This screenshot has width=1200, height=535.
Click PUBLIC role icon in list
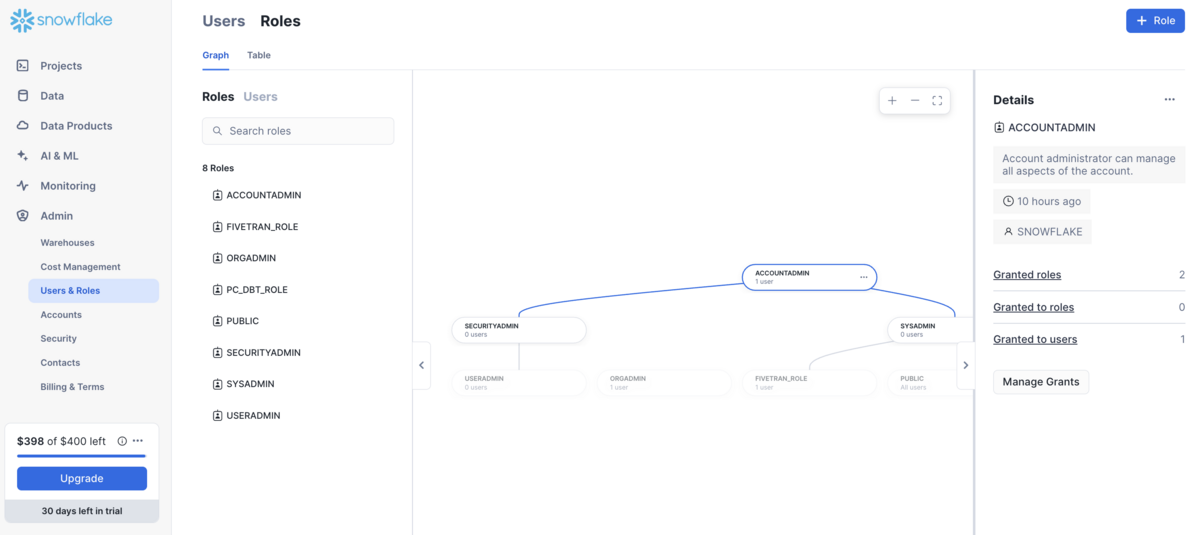(217, 321)
